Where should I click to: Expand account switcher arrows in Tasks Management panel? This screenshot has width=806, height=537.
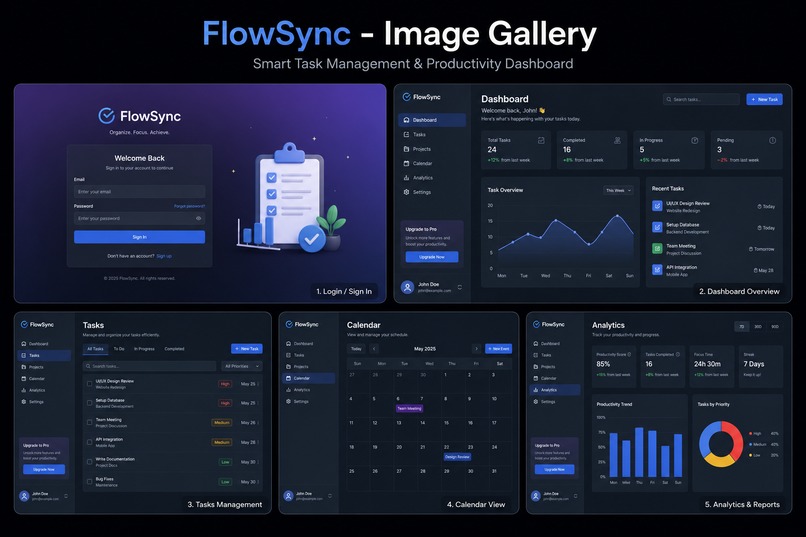(x=66, y=496)
